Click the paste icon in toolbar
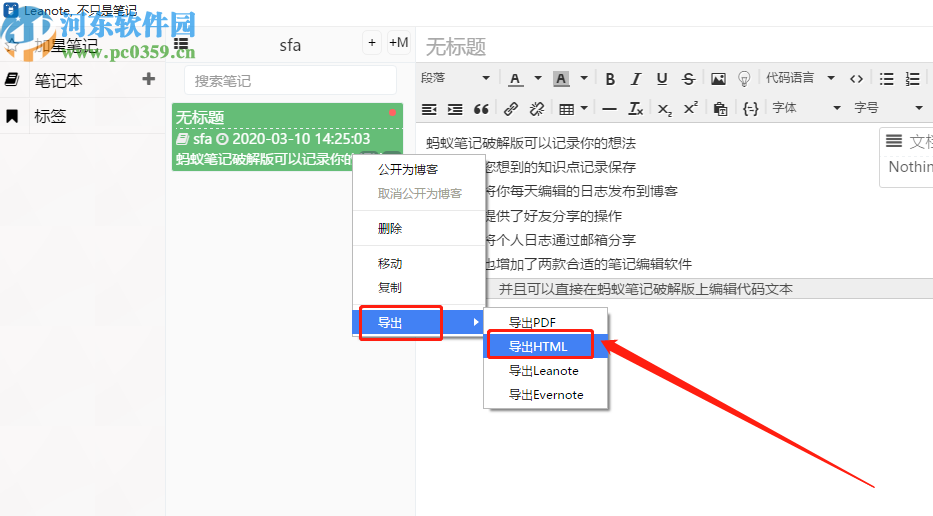 (x=720, y=109)
